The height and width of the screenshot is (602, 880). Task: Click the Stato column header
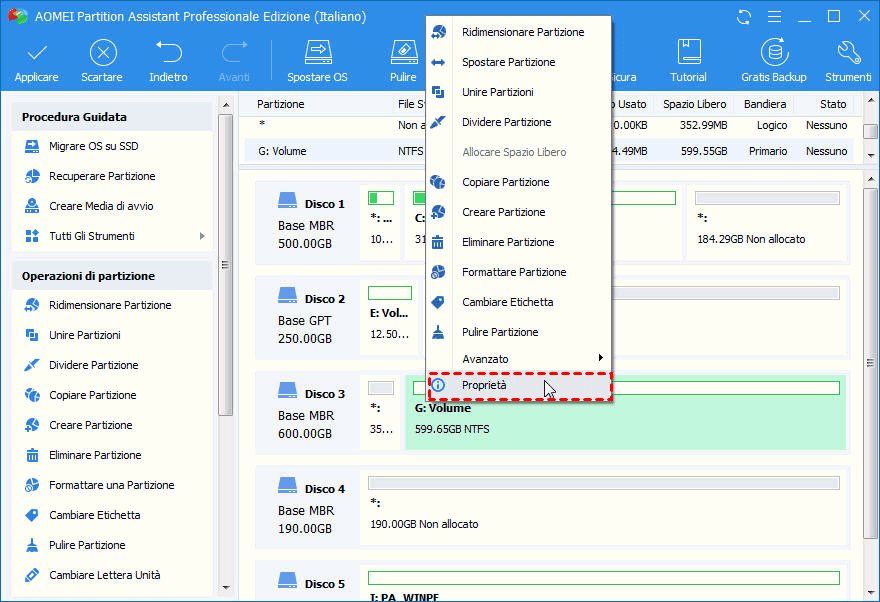pos(832,104)
